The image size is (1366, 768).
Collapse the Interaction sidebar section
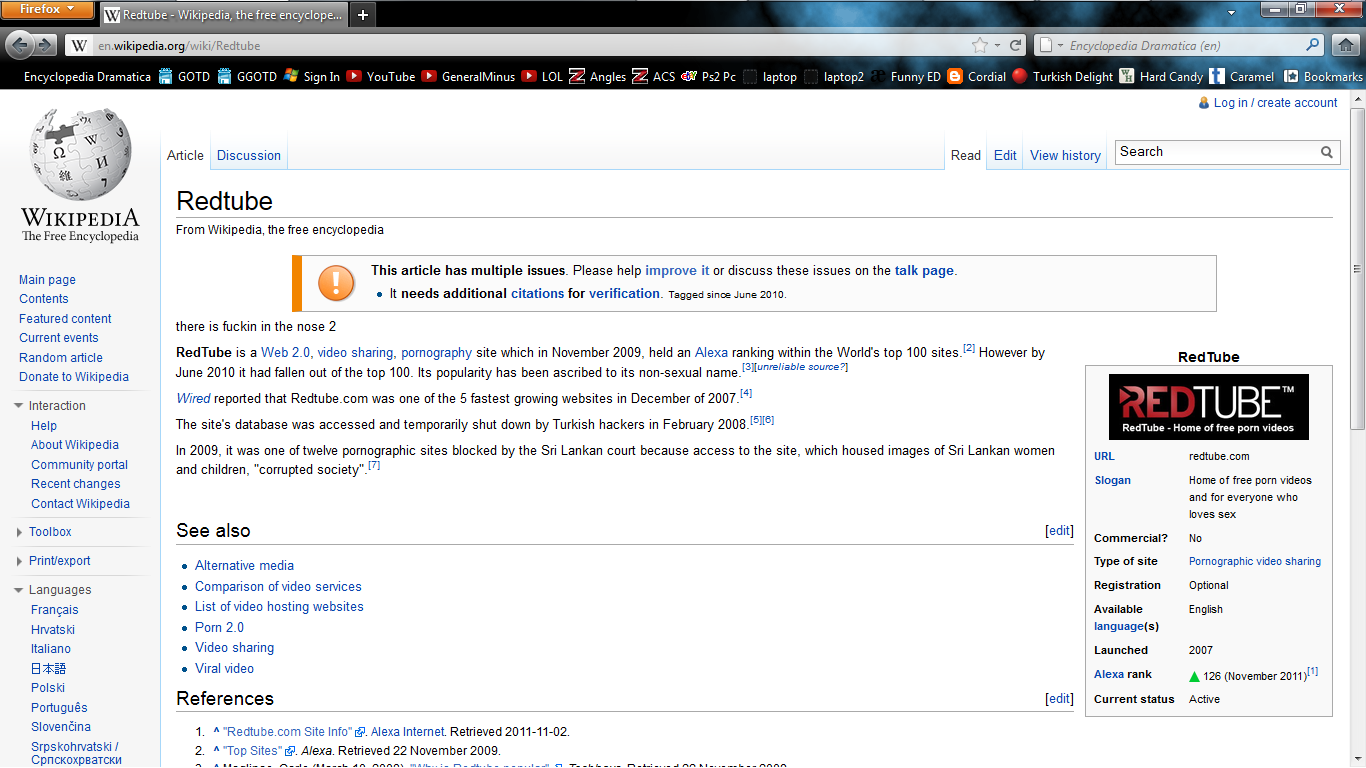19,406
